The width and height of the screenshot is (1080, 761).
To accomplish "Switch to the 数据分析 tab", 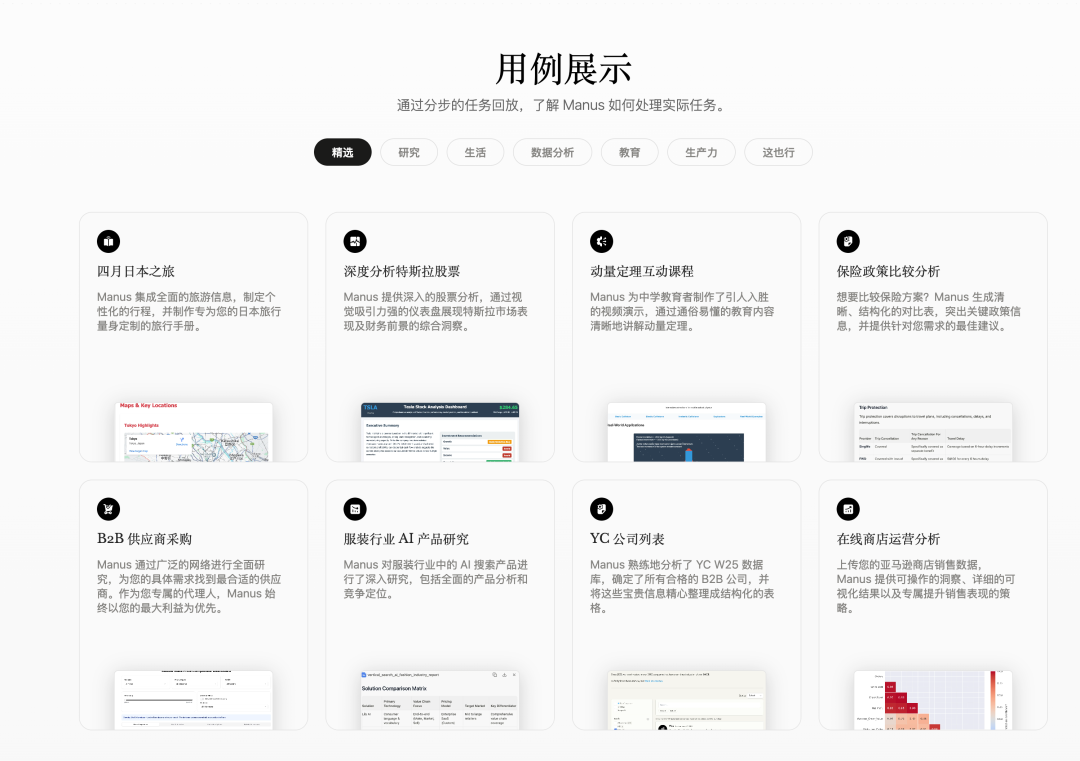I will click(552, 152).
